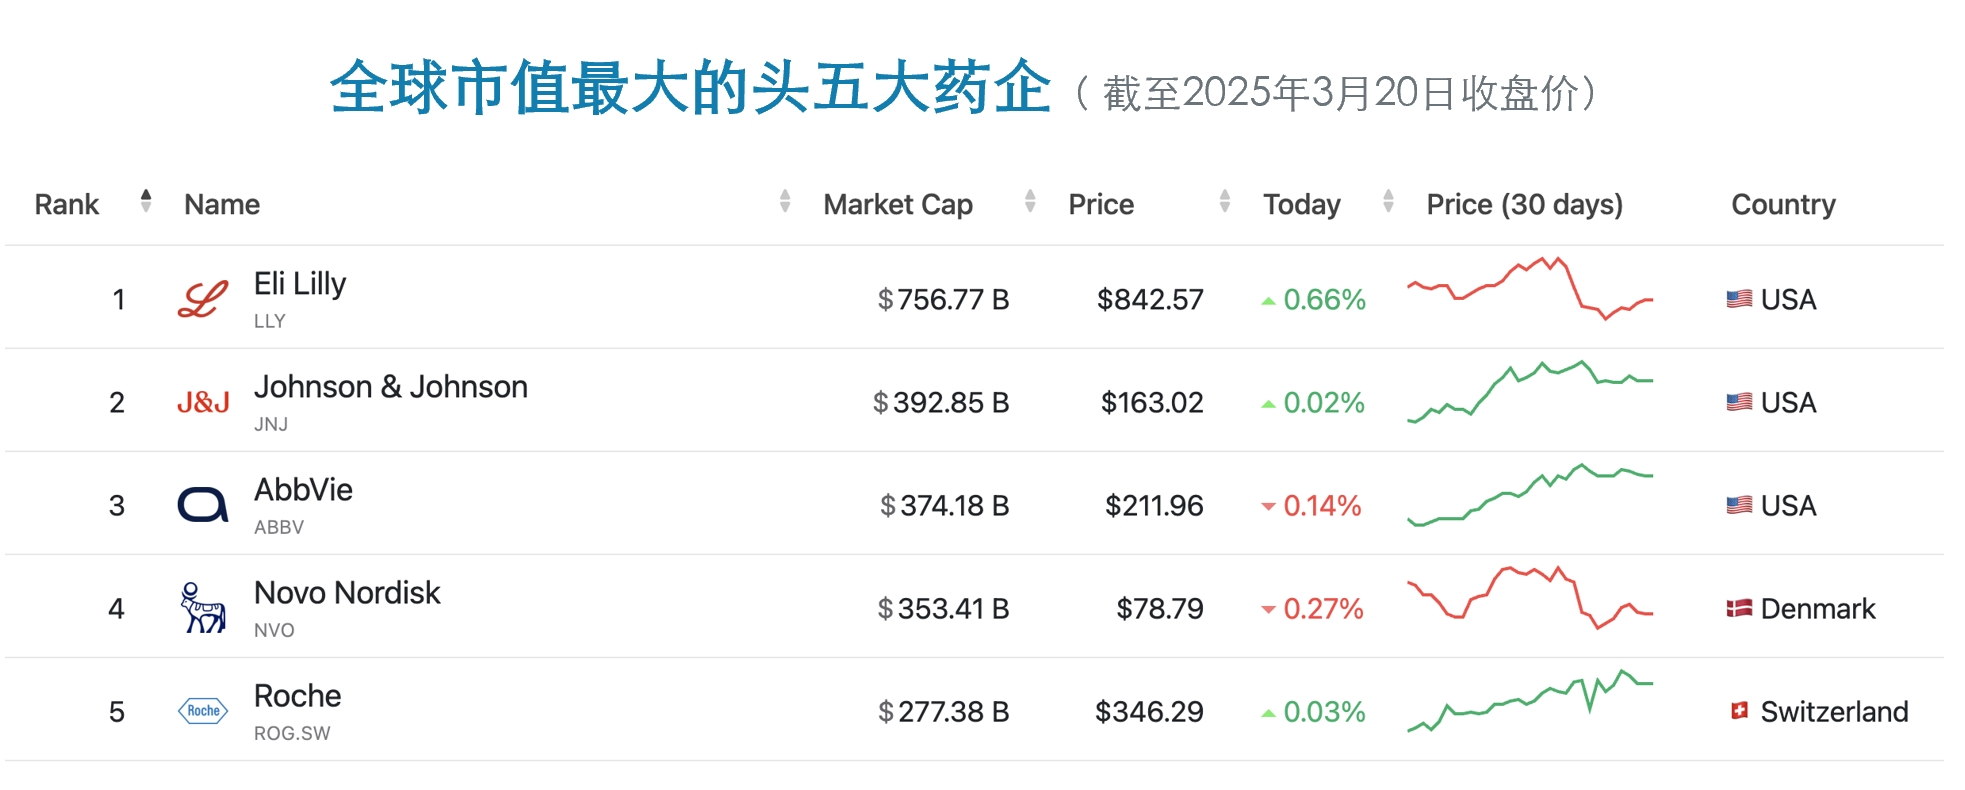Sort by Name using its sort arrows
Screen dimensions: 1965x790
[x=785, y=202]
